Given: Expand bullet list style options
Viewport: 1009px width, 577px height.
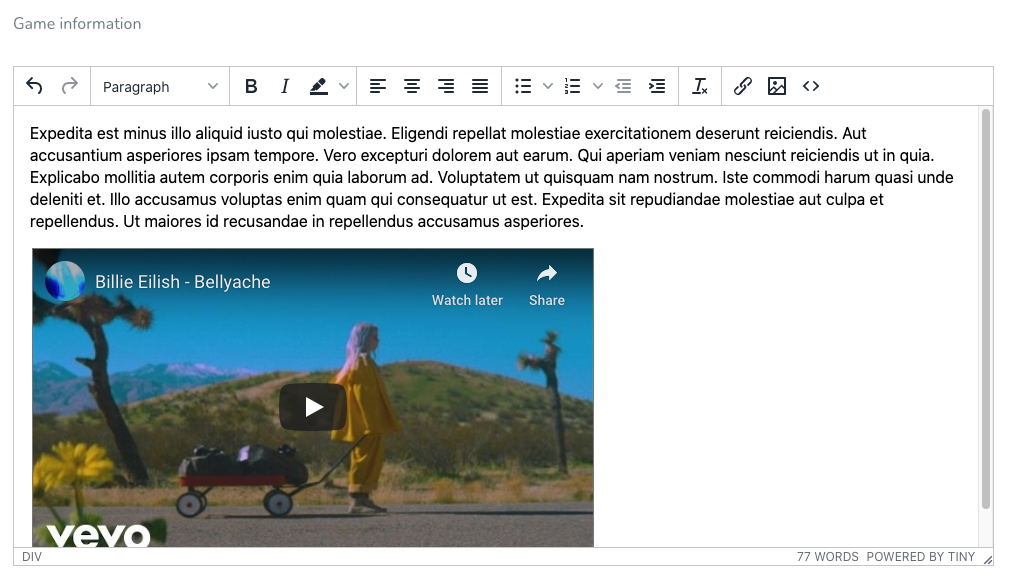Looking at the screenshot, I should [548, 87].
